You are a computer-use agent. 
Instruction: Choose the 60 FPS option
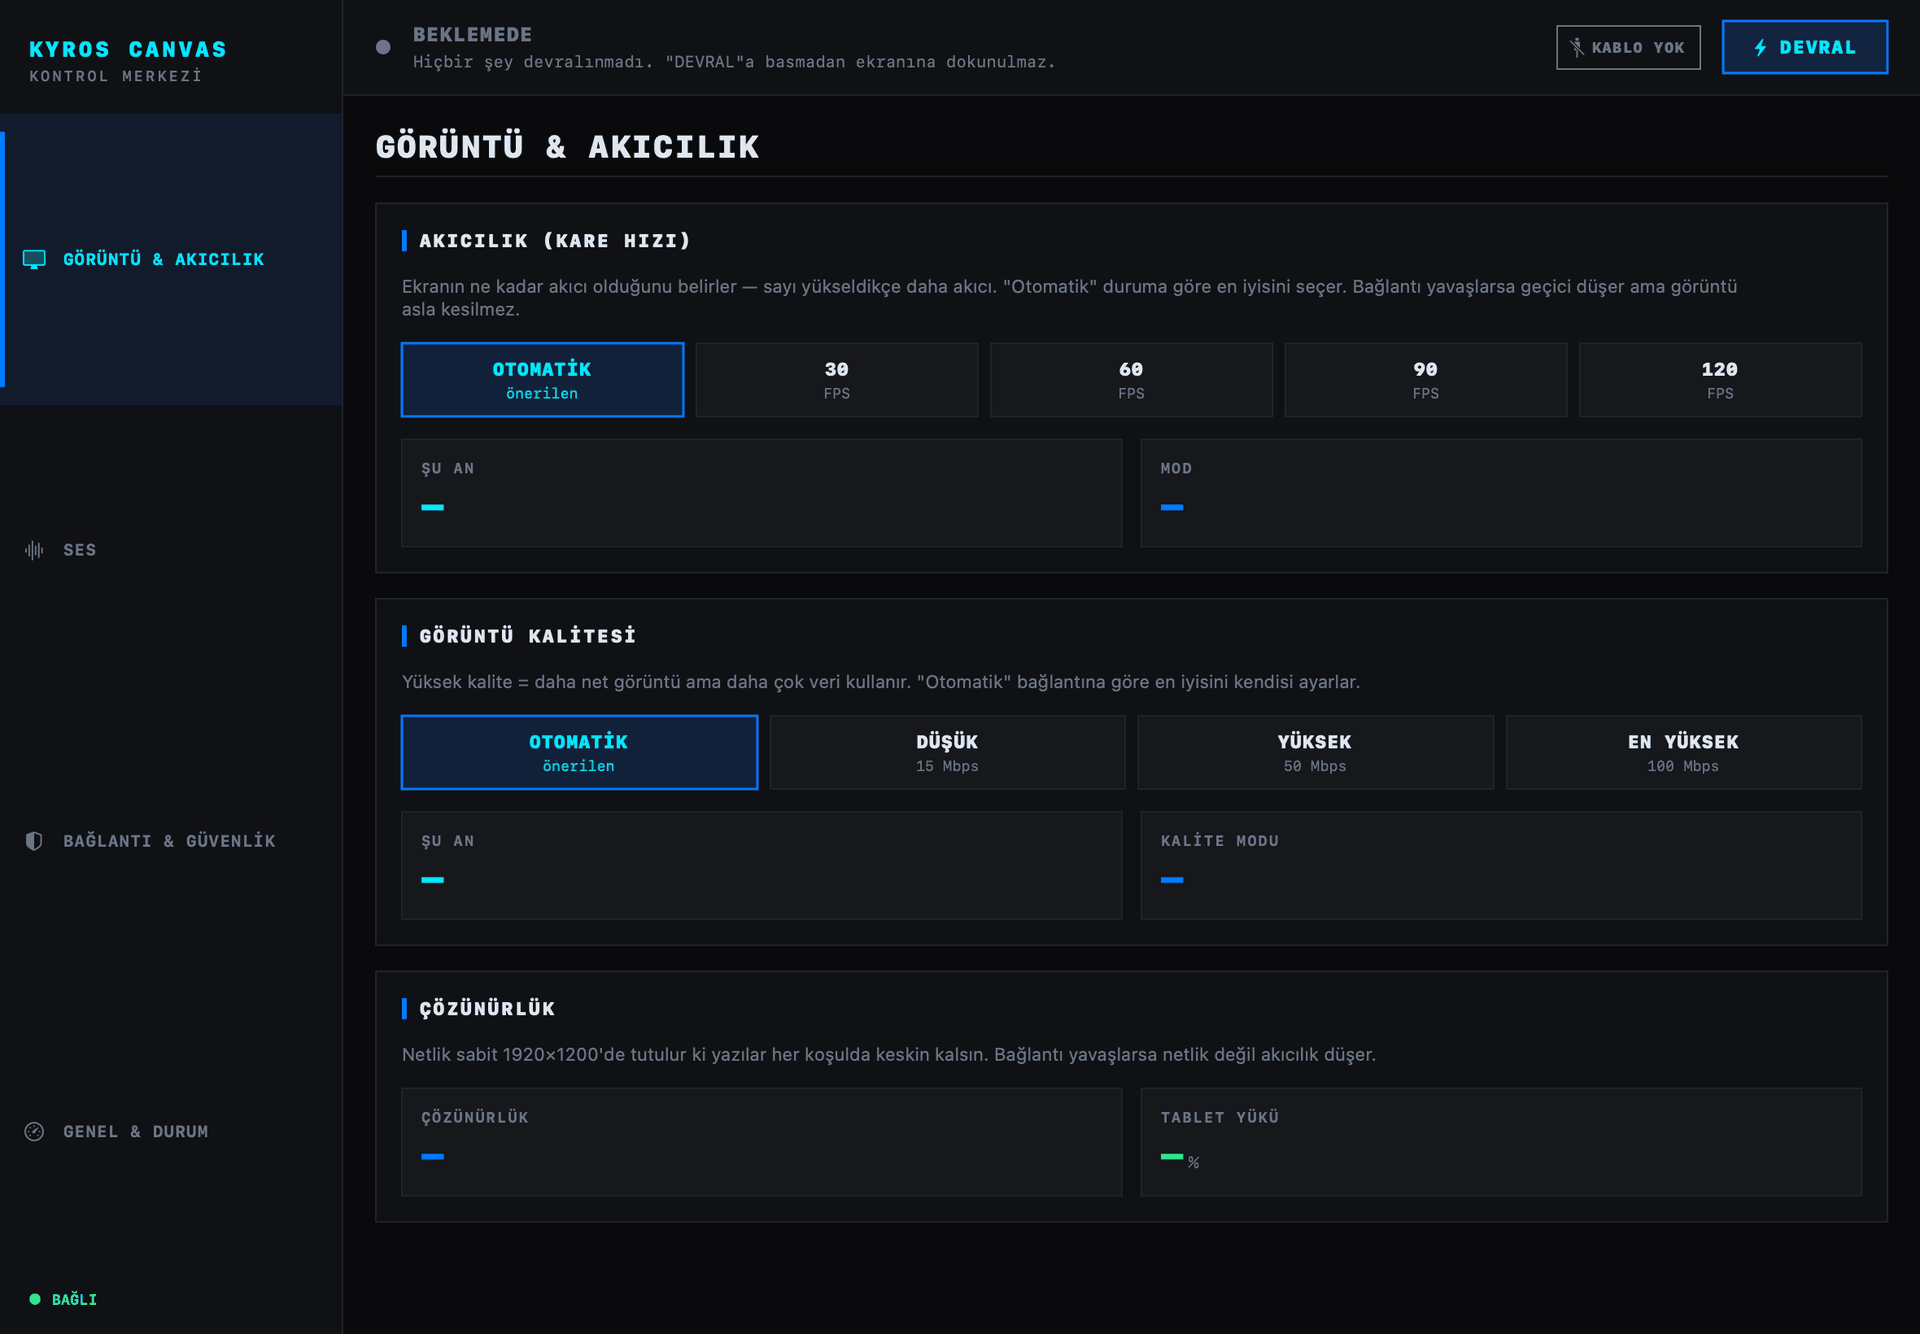tap(1131, 380)
